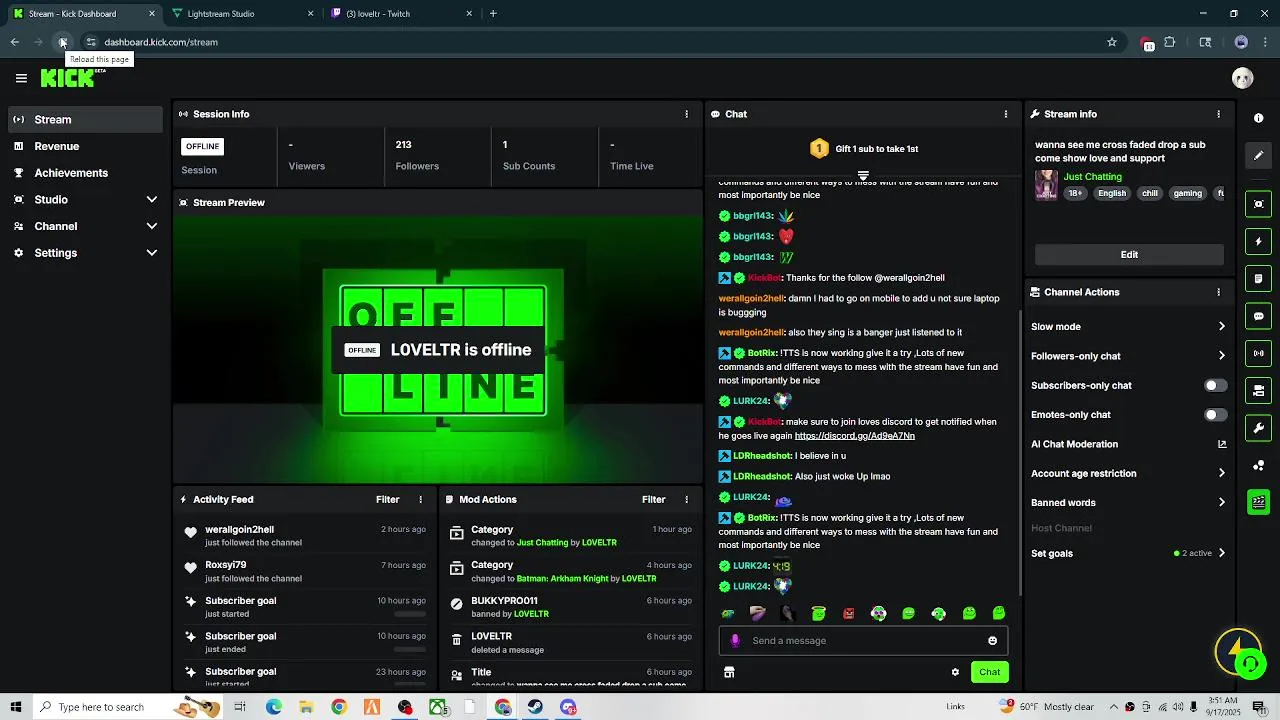1280x720 pixels.
Task: Open the emoji picker in message box
Action: [x=992, y=641]
